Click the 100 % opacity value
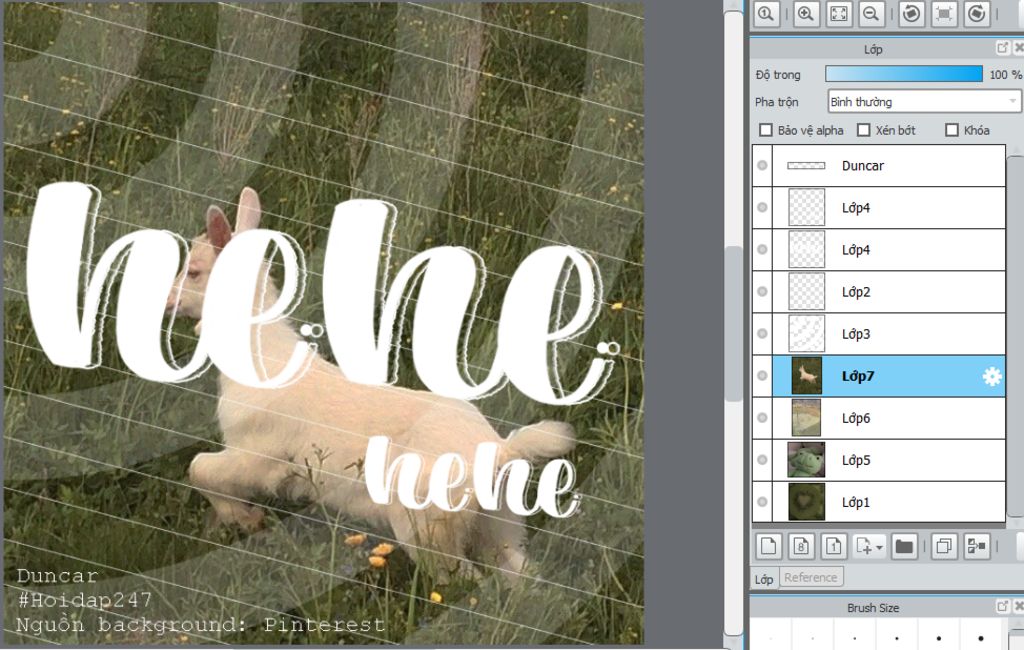Viewport: 1024px width, 650px height. pyautogui.click(x=1006, y=74)
